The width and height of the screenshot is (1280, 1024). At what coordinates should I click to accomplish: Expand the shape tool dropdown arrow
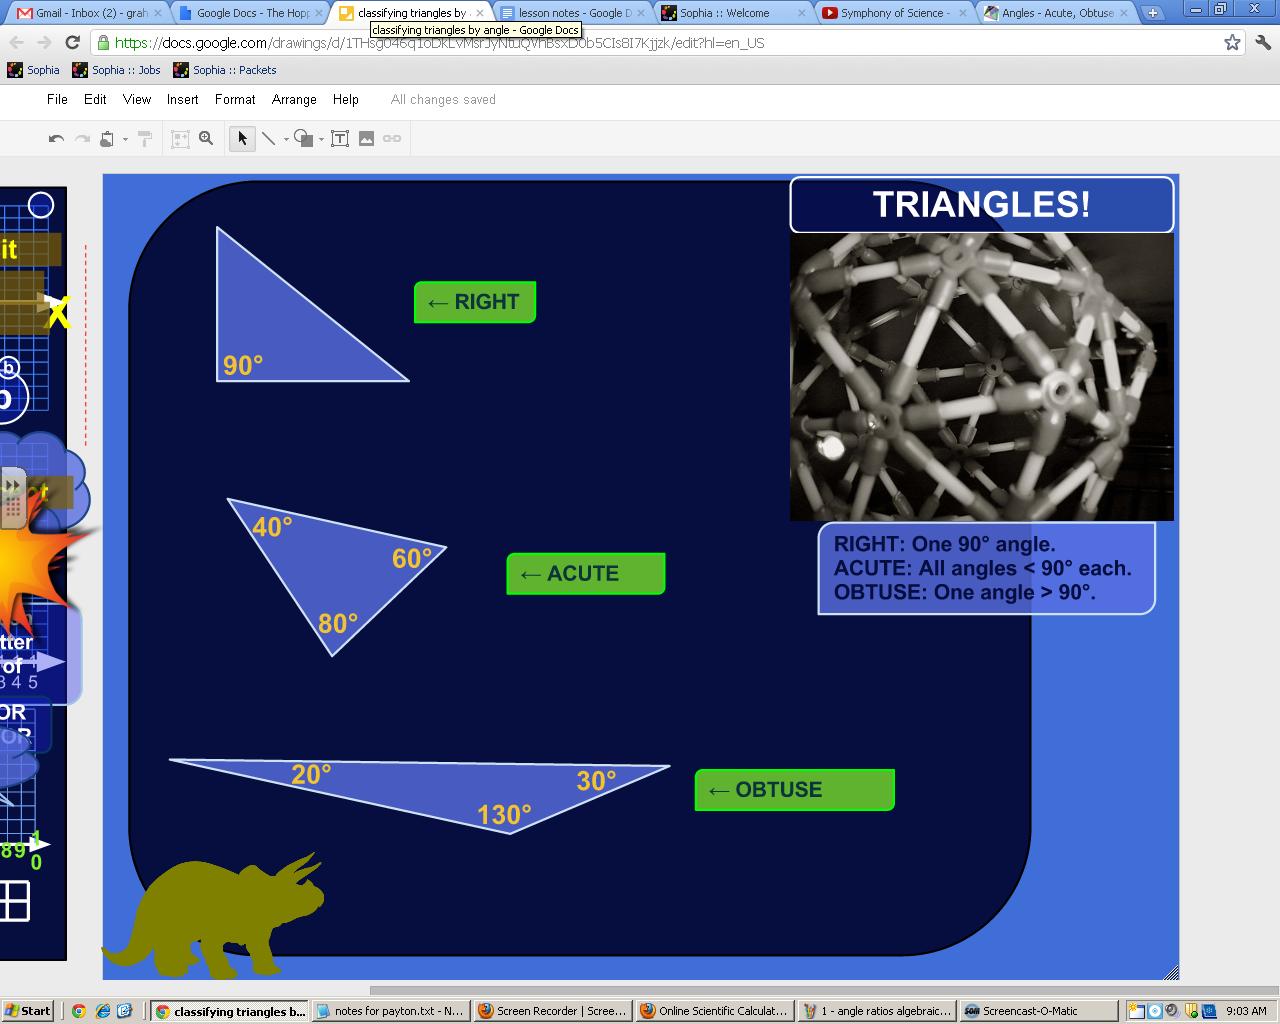point(321,140)
